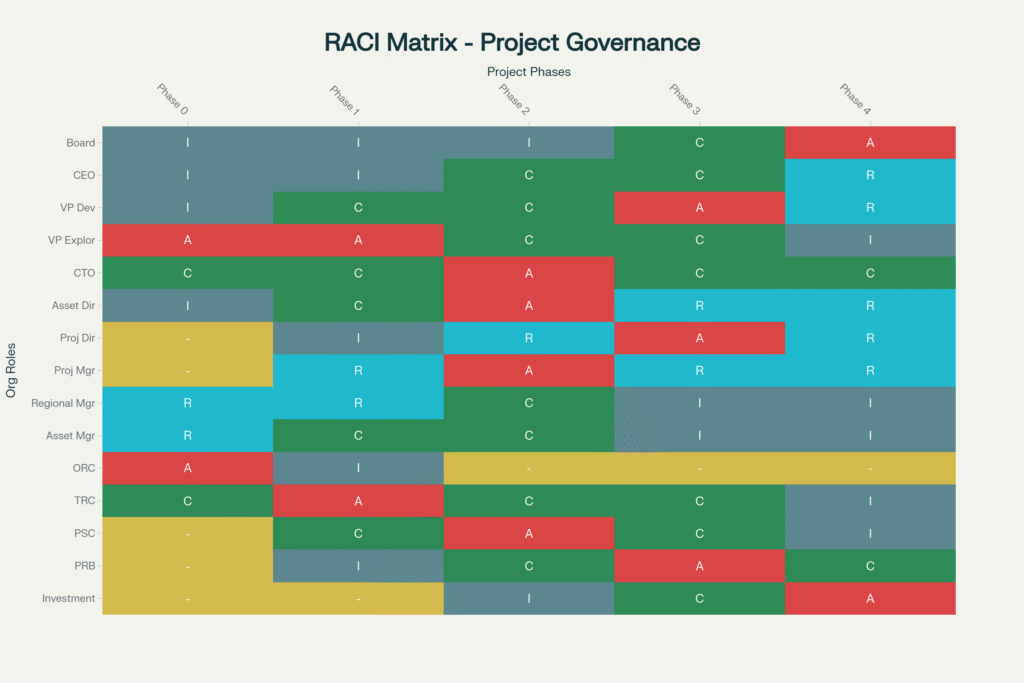Select the PRB Phase 4 green cell
1024x683 pixels.
click(x=870, y=566)
